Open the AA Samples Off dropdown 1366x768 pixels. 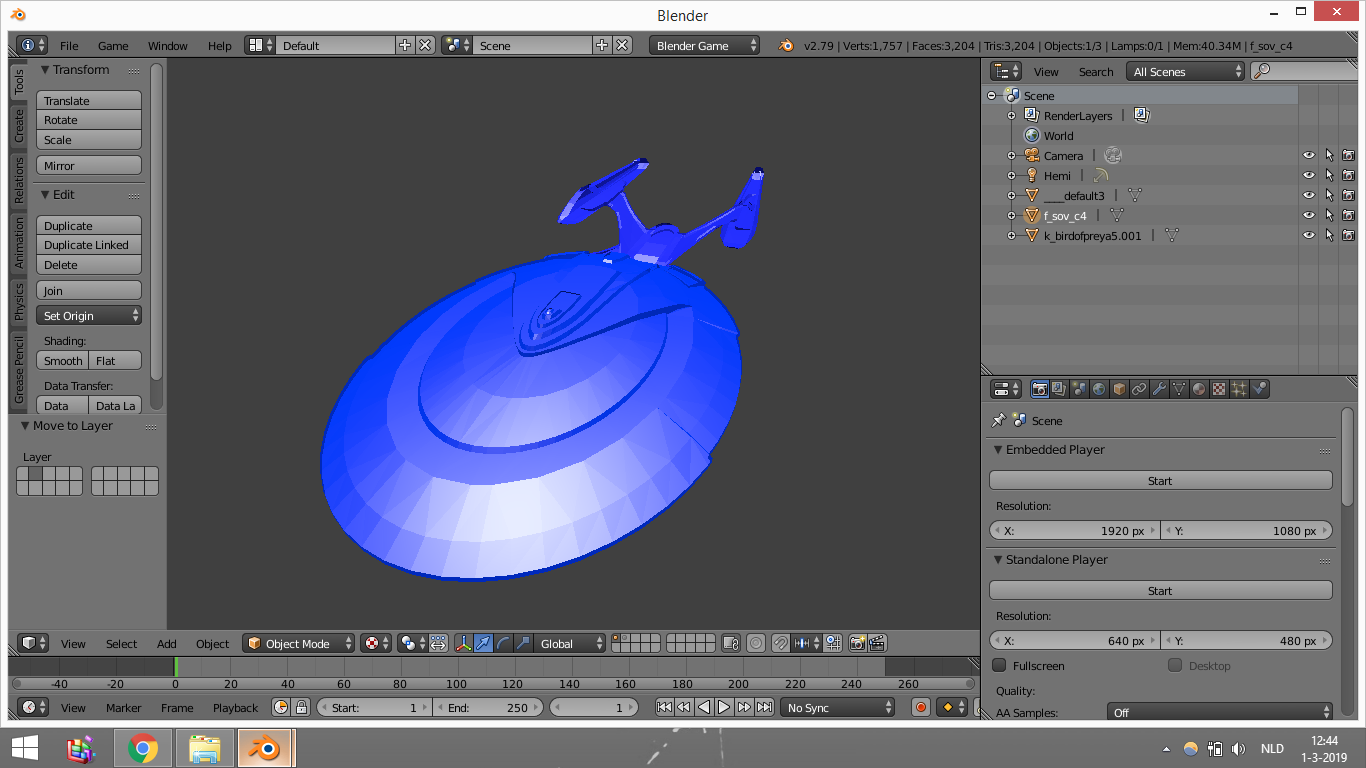[x=1220, y=712]
